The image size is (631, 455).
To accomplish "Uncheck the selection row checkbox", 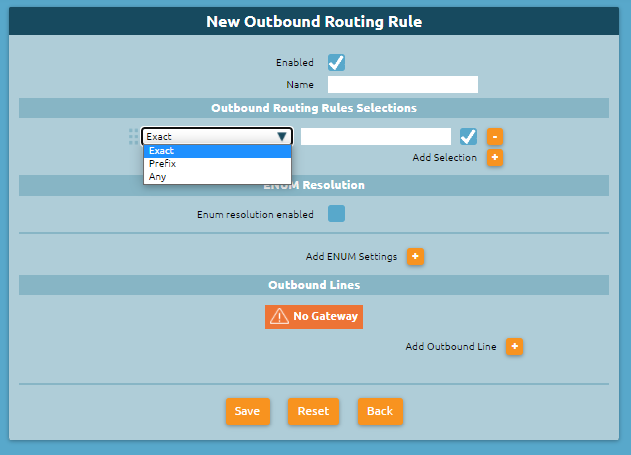I will coord(468,137).
